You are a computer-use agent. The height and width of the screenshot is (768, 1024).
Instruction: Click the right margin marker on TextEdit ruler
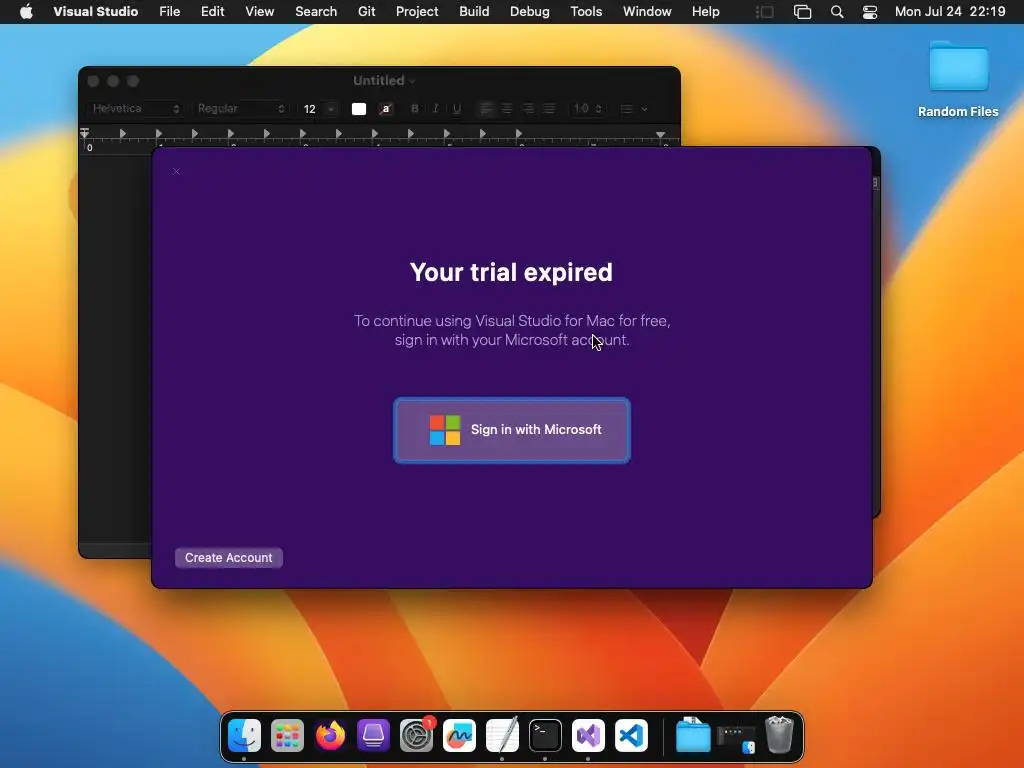pos(661,135)
